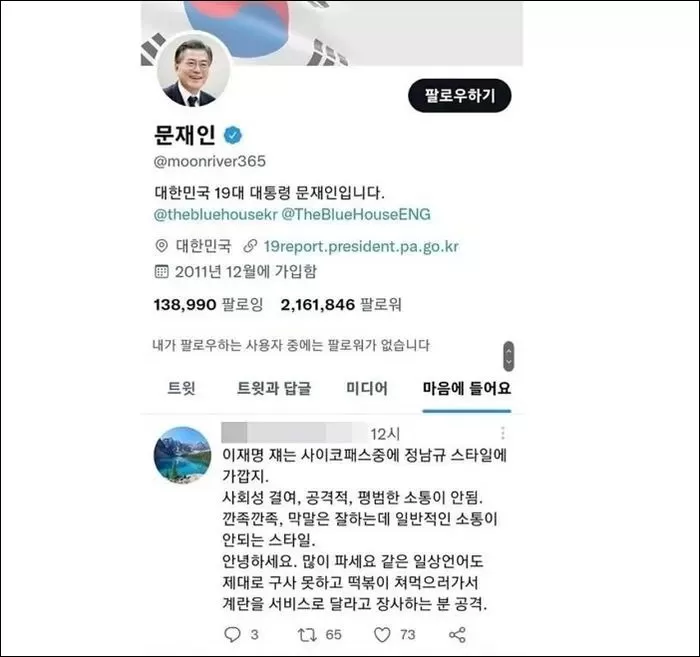Open the 트윗과 답글 tab

(x=274, y=387)
